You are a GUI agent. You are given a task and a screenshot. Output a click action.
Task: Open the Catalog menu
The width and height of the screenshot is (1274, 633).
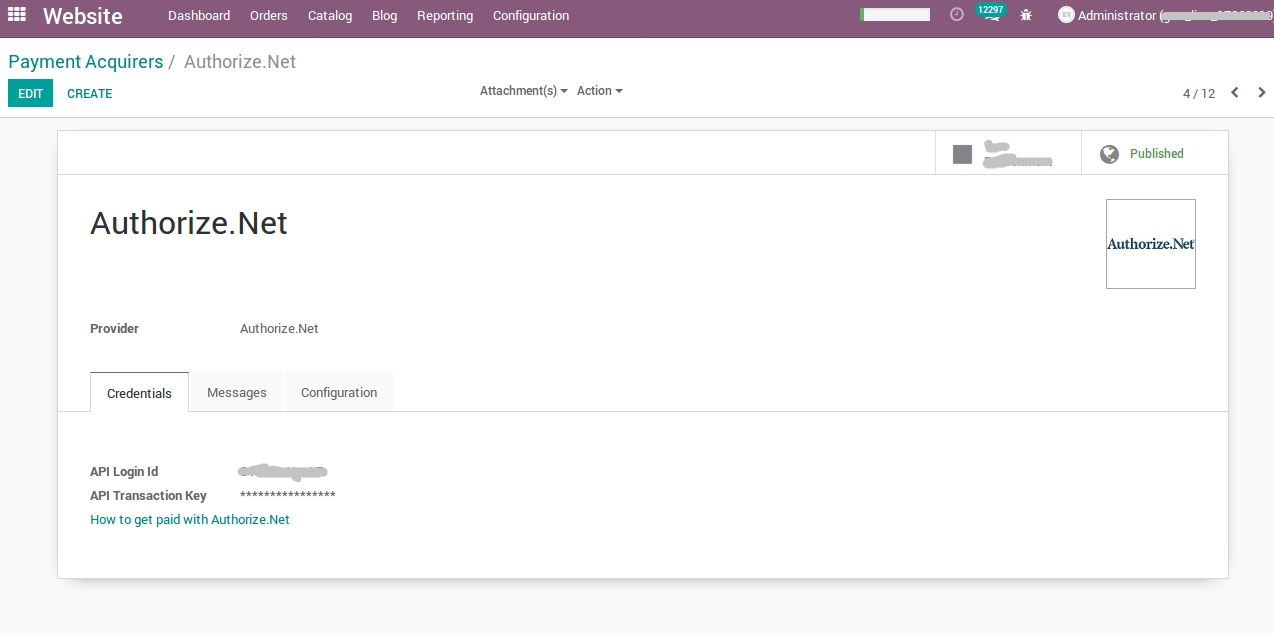click(x=330, y=15)
